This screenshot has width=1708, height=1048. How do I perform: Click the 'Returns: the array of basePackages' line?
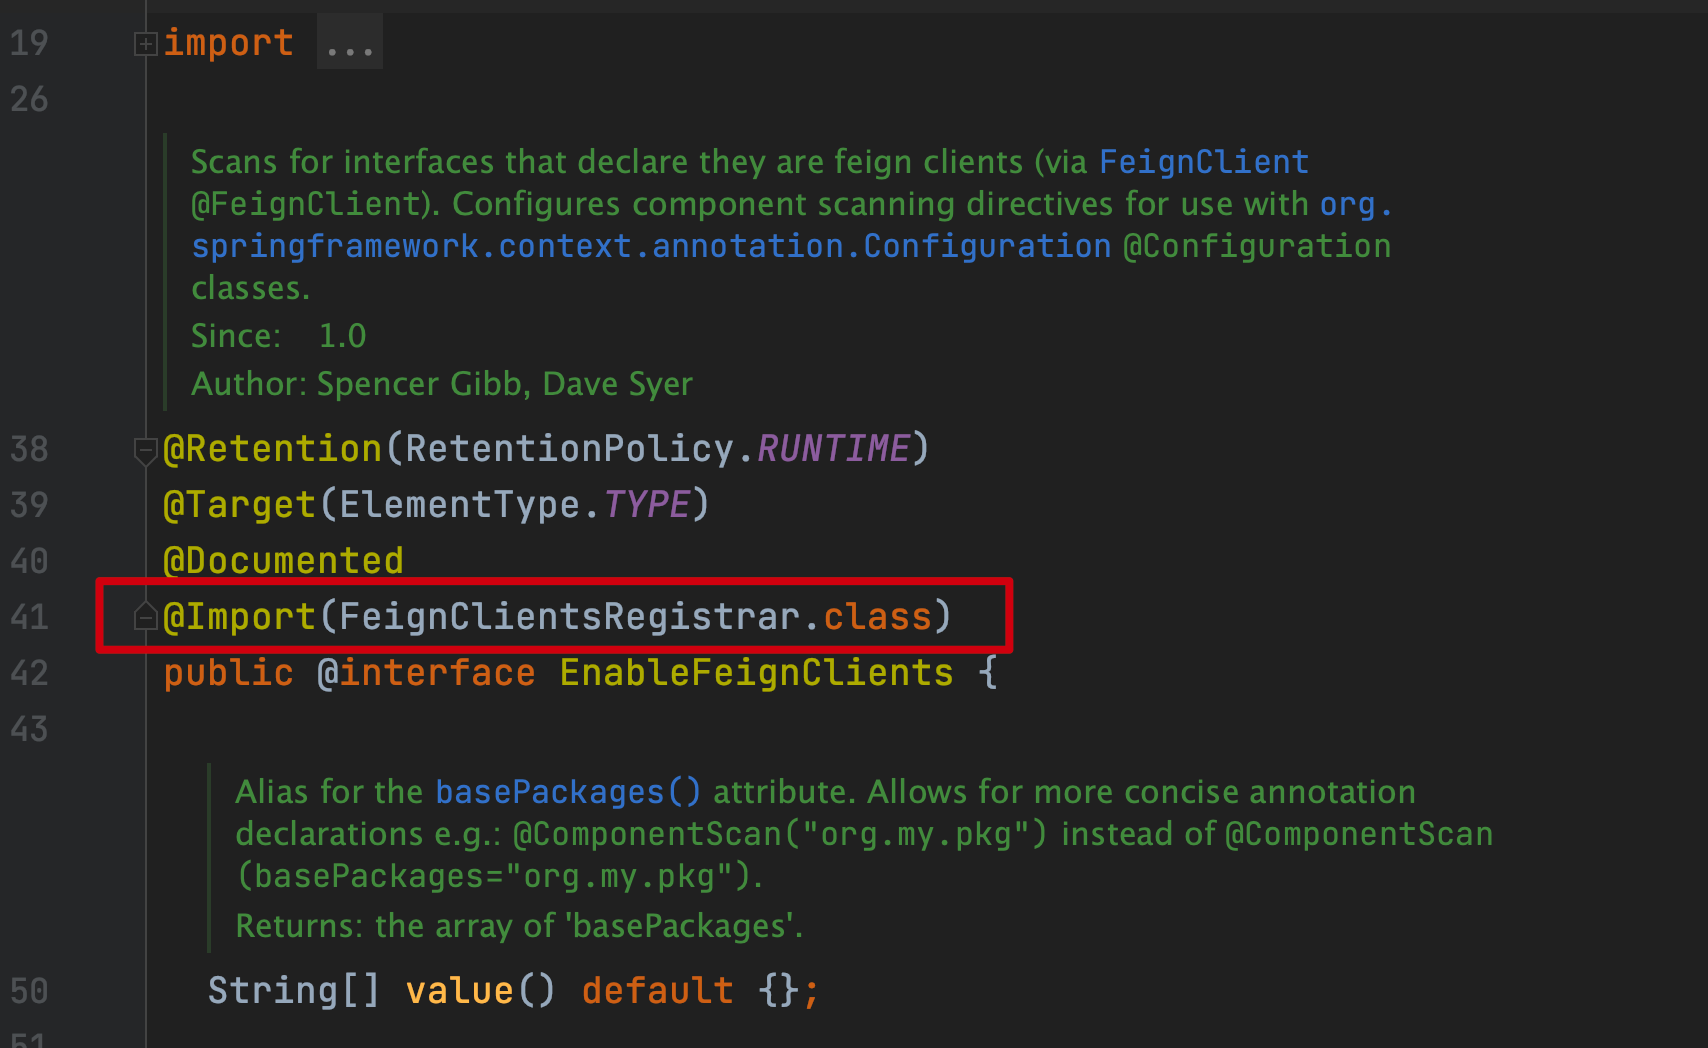[519, 926]
